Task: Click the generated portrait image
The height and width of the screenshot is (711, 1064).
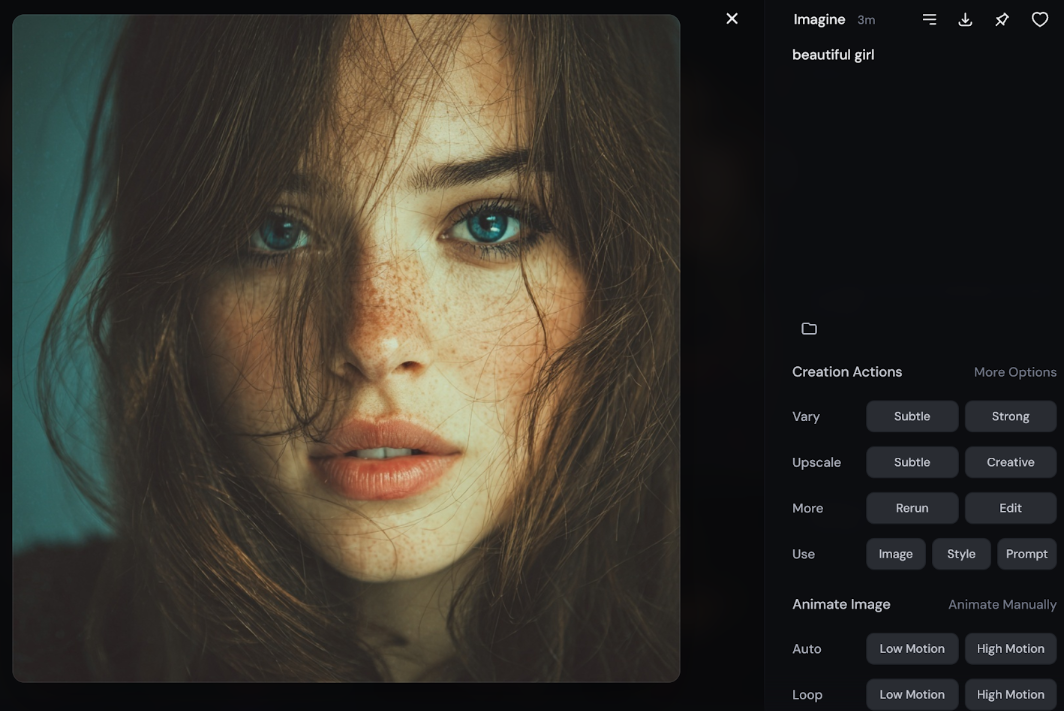Action: tap(346, 348)
